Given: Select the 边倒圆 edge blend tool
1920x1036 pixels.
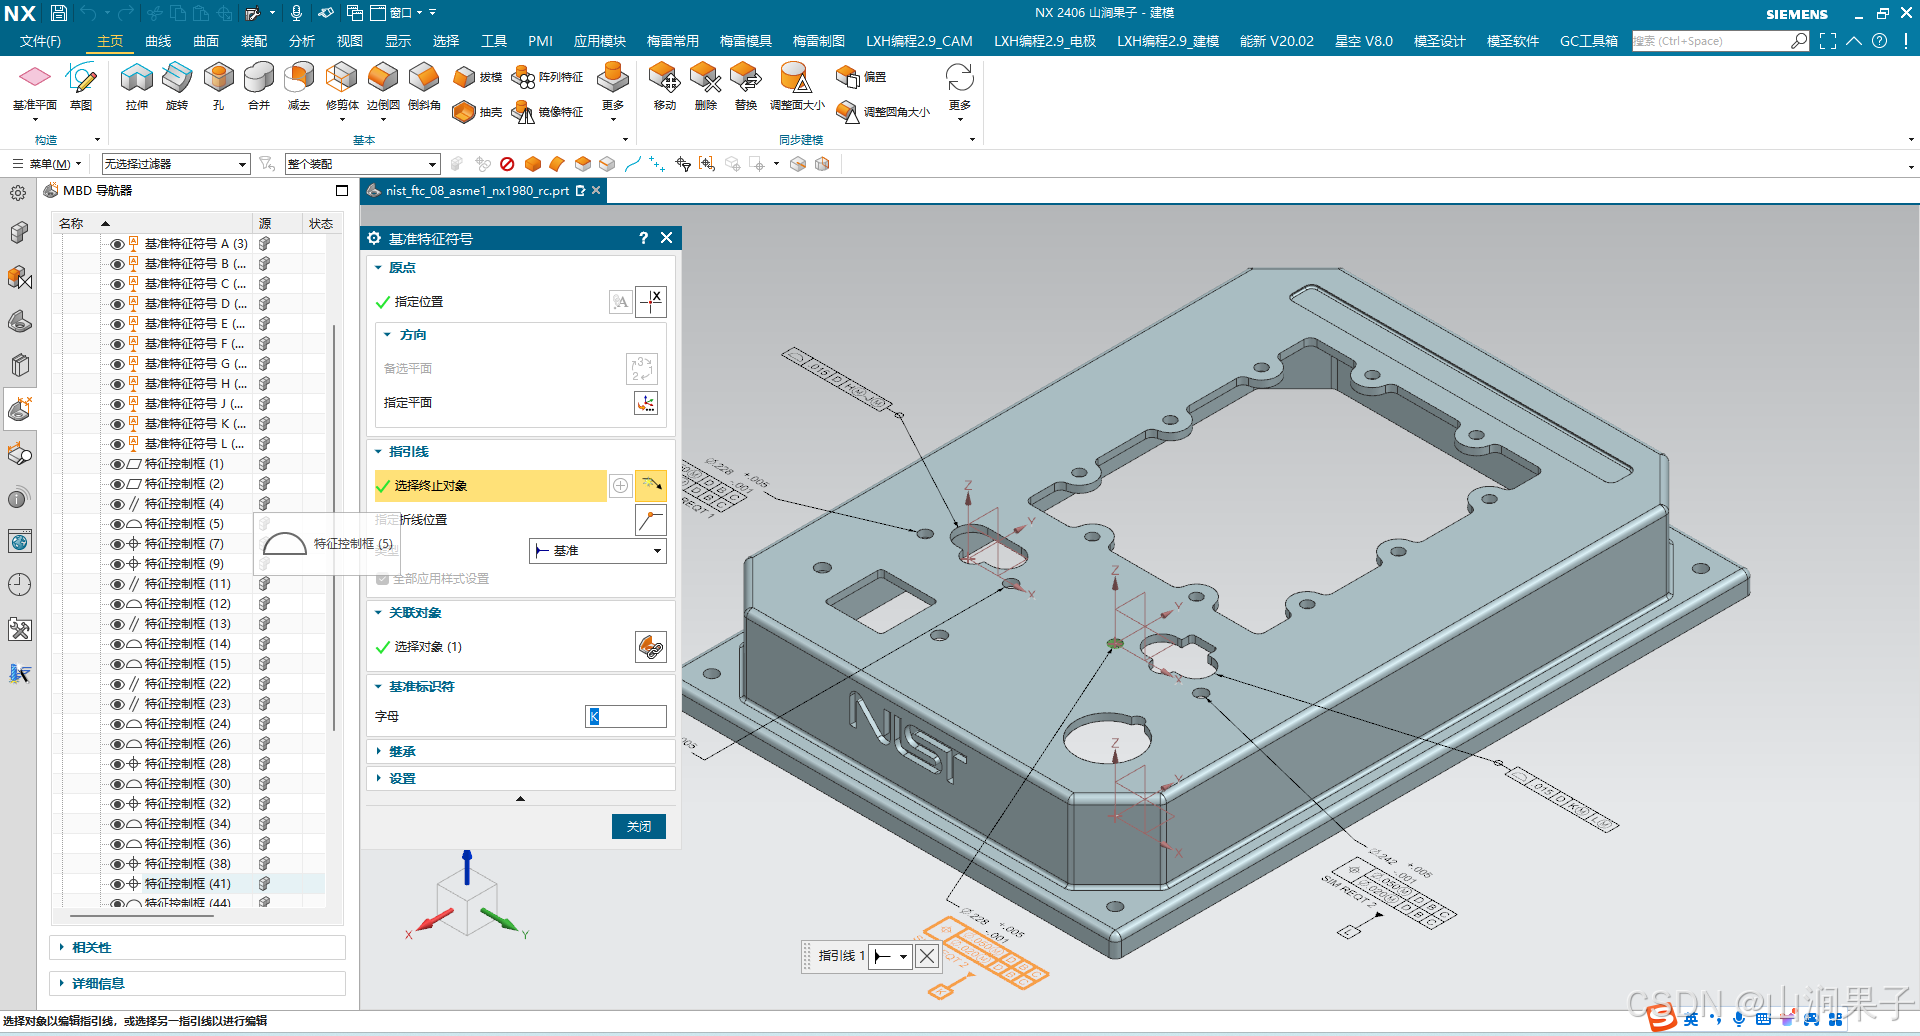Looking at the screenshot, I should click(383, 86).
